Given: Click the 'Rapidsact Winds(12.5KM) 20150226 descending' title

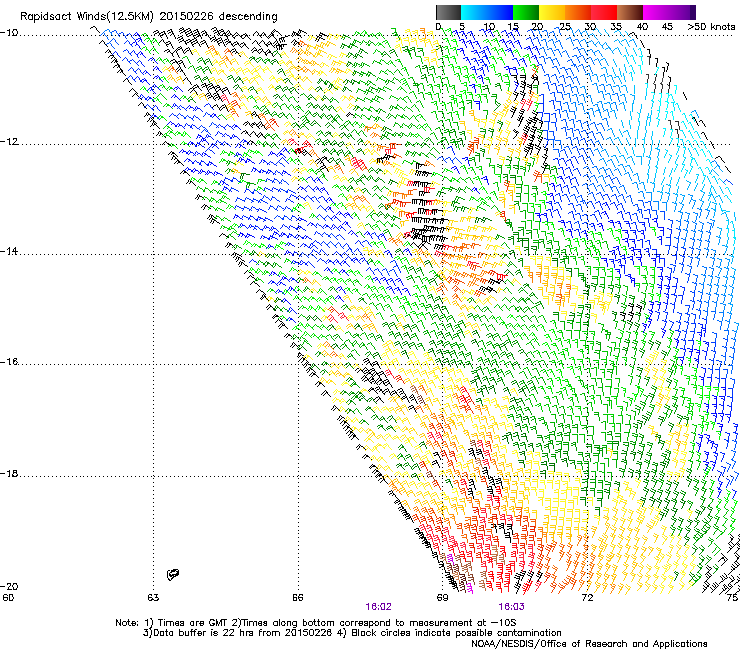Looking at the screenshot, I should [x=149, y=17].
